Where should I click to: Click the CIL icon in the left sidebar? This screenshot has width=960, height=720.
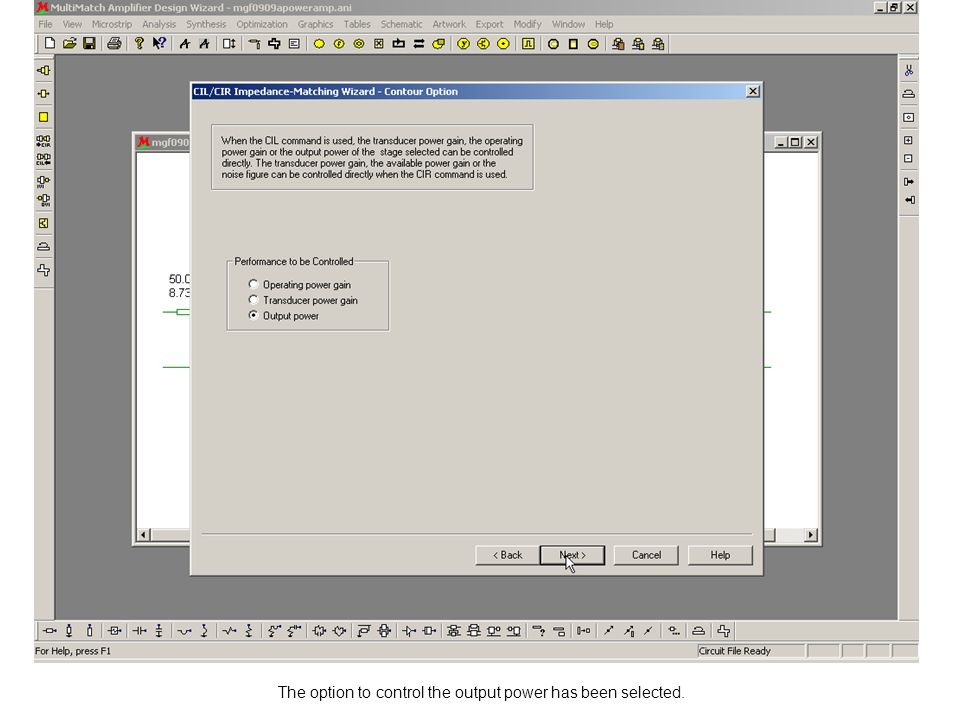coord(43,160)
